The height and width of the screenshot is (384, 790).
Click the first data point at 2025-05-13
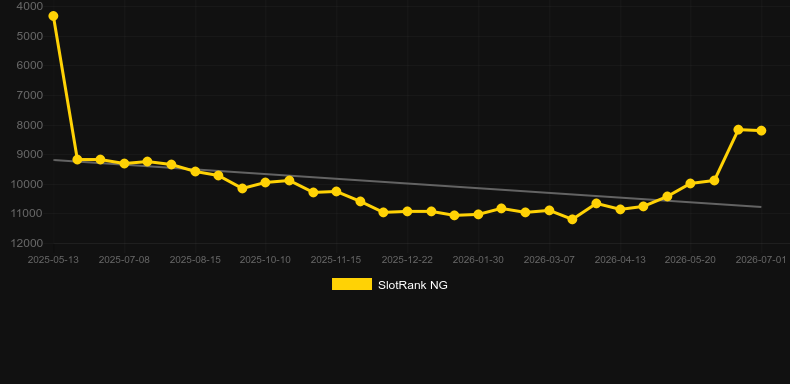click(x=53, y=16)
